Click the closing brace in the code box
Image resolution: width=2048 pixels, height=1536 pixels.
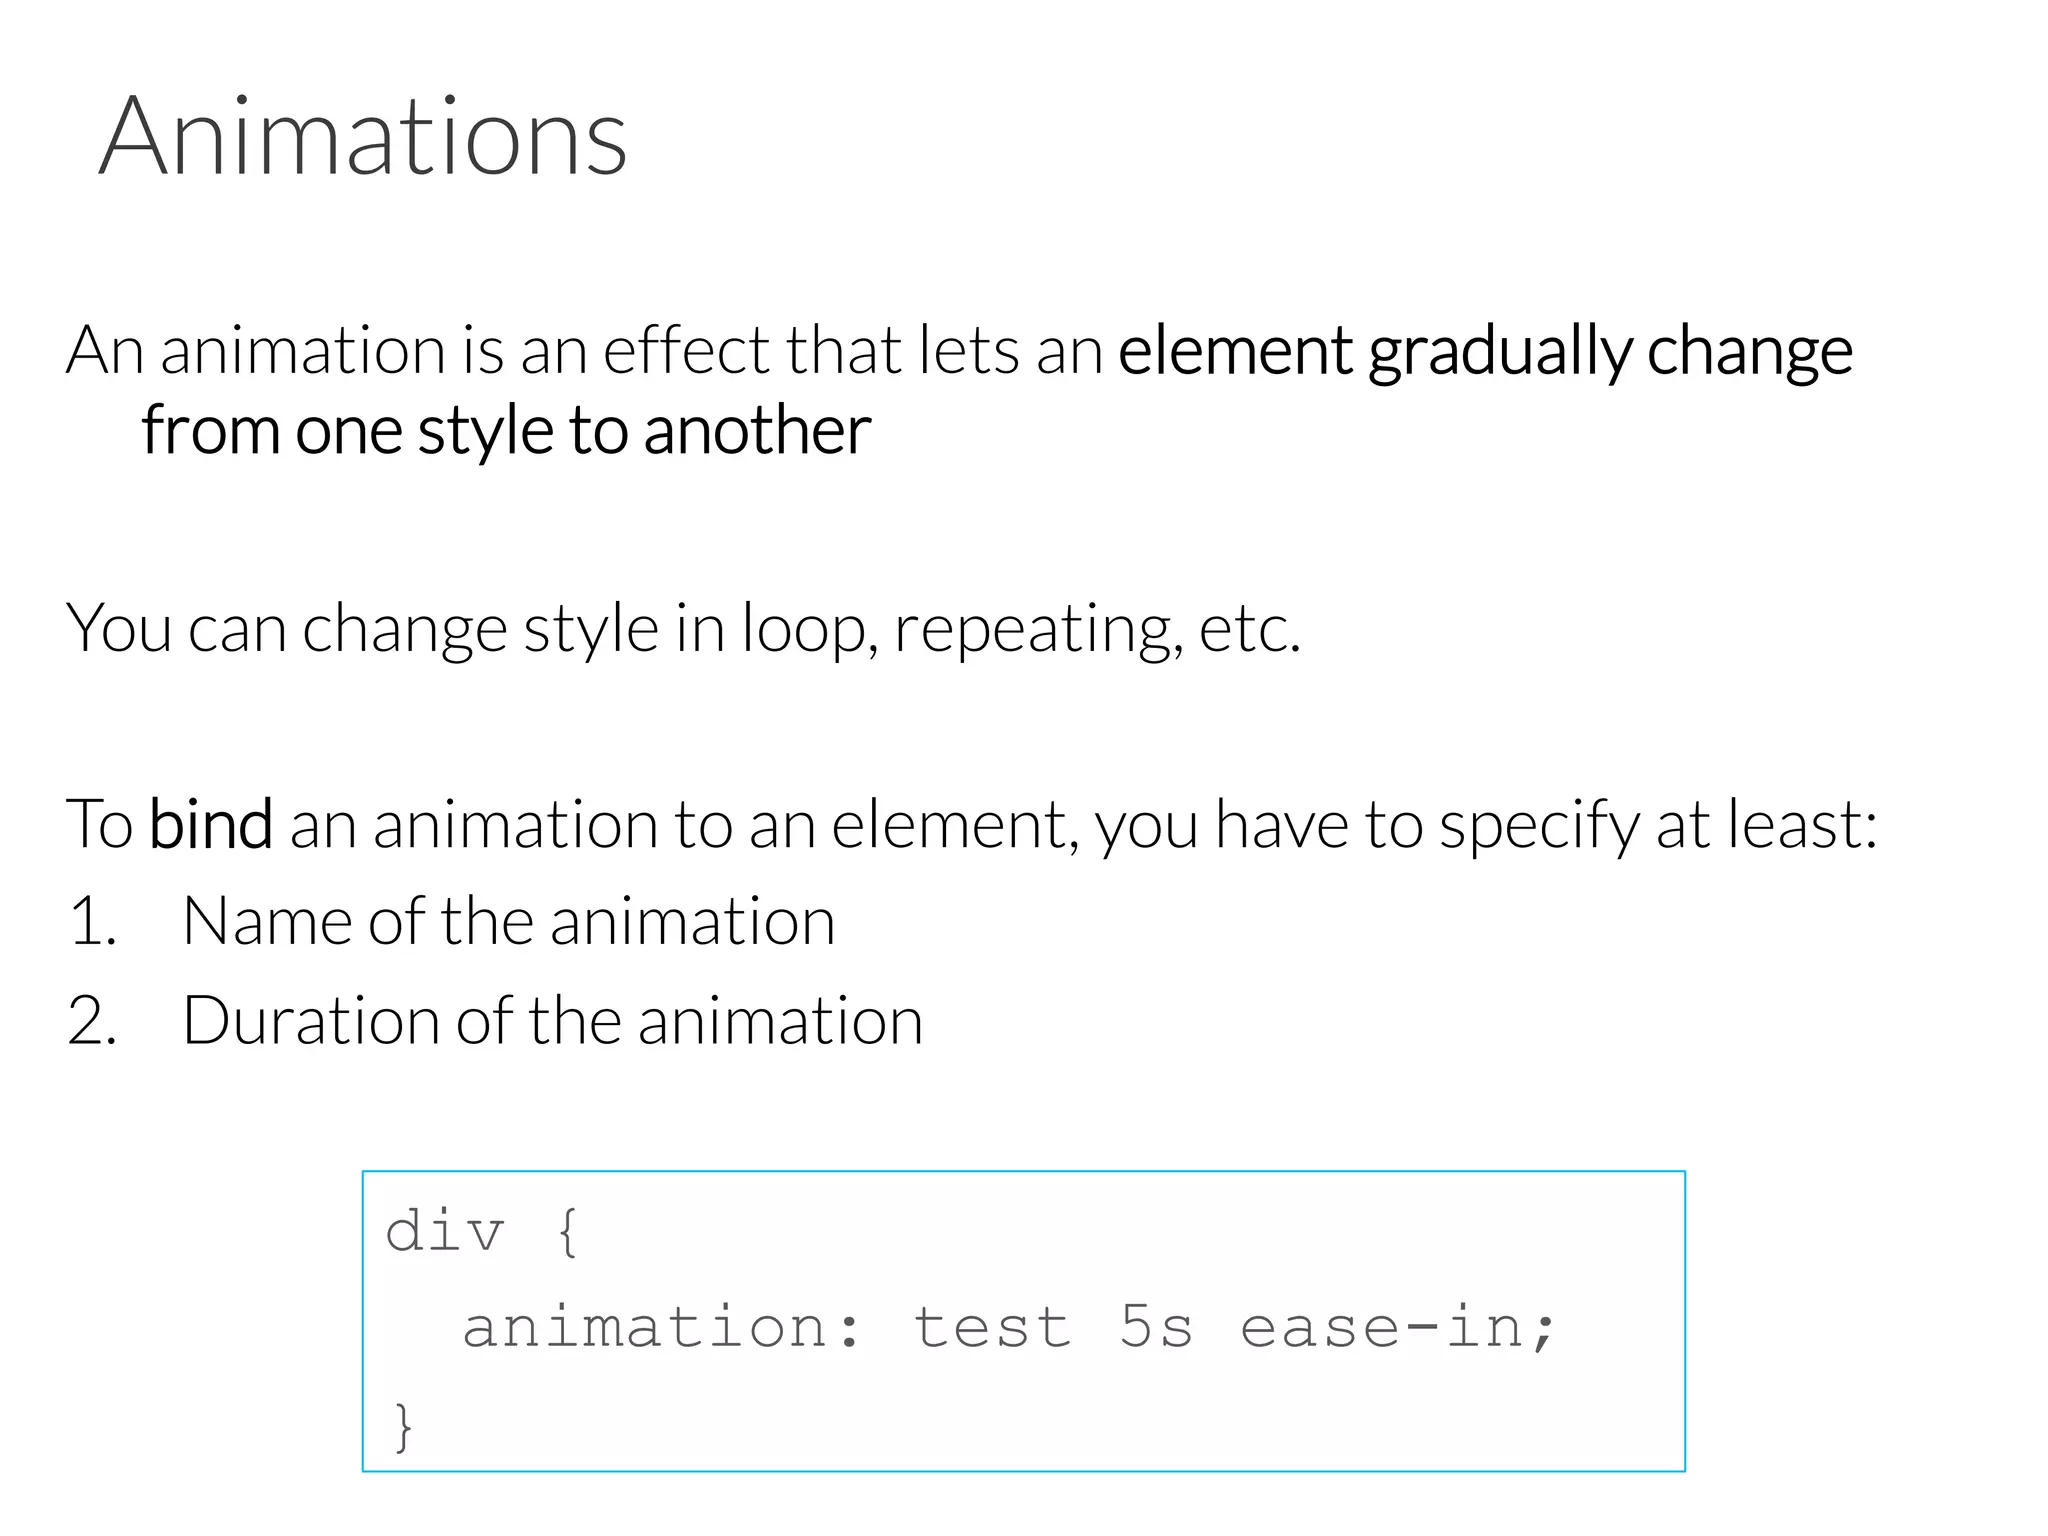[403, 1425]
